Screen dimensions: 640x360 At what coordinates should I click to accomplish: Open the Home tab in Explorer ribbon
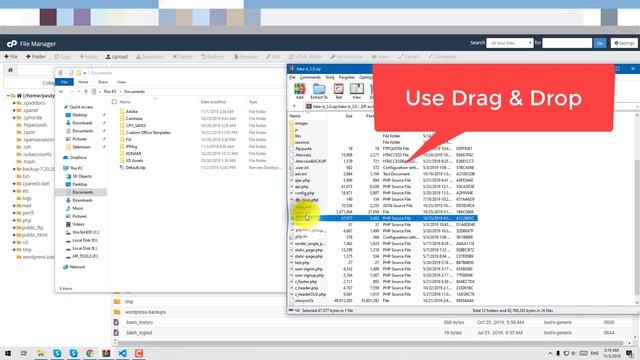83,82
